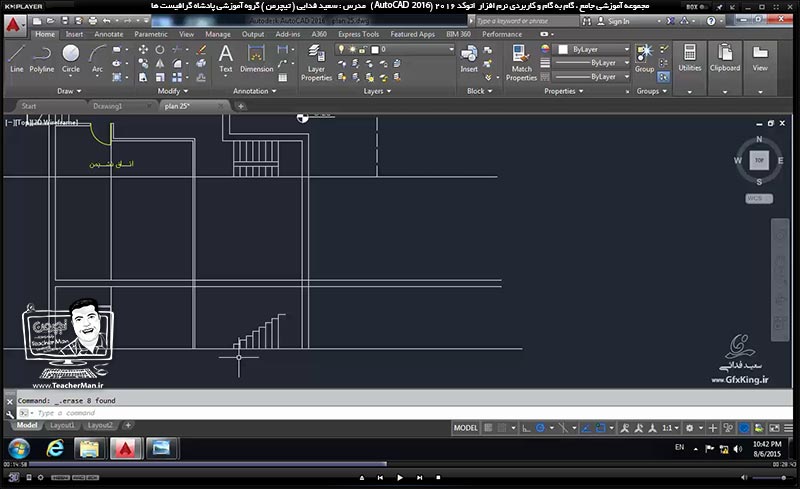Viewport: 800px width, 489px height.
Task: Select the Line tool
Action: [16, 58]
